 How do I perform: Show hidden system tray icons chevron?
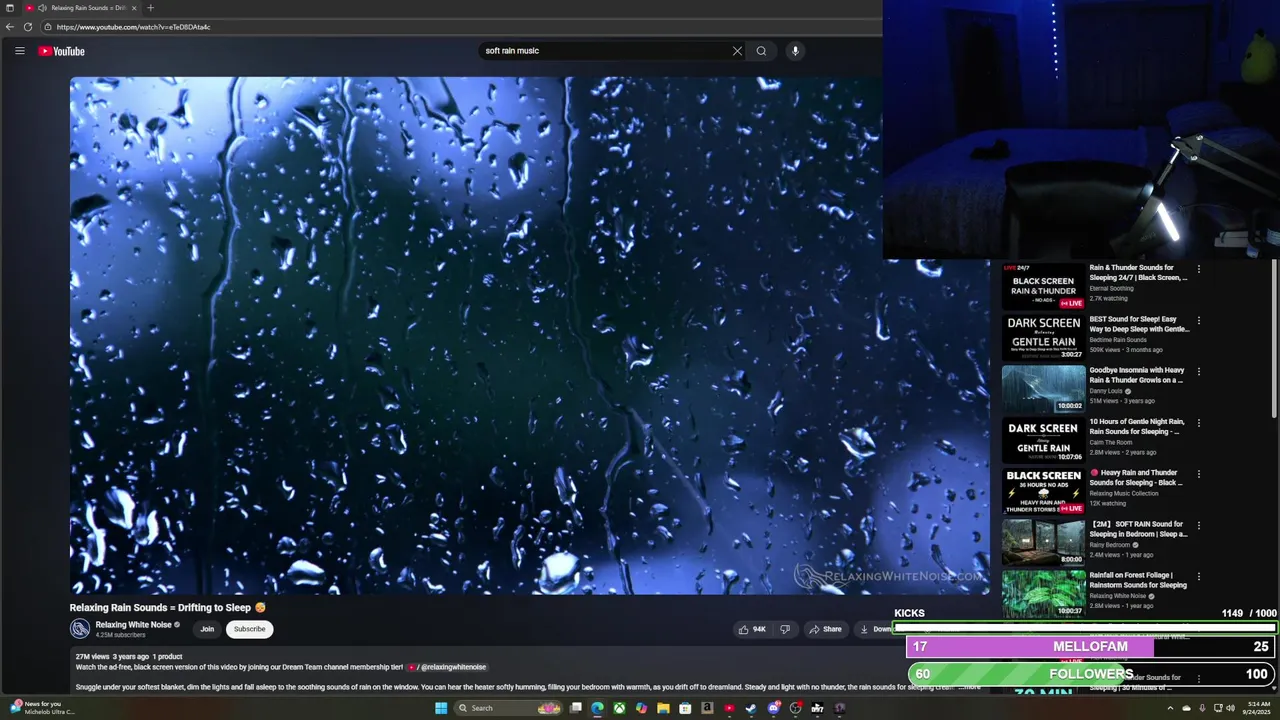tap(1170, 708)
